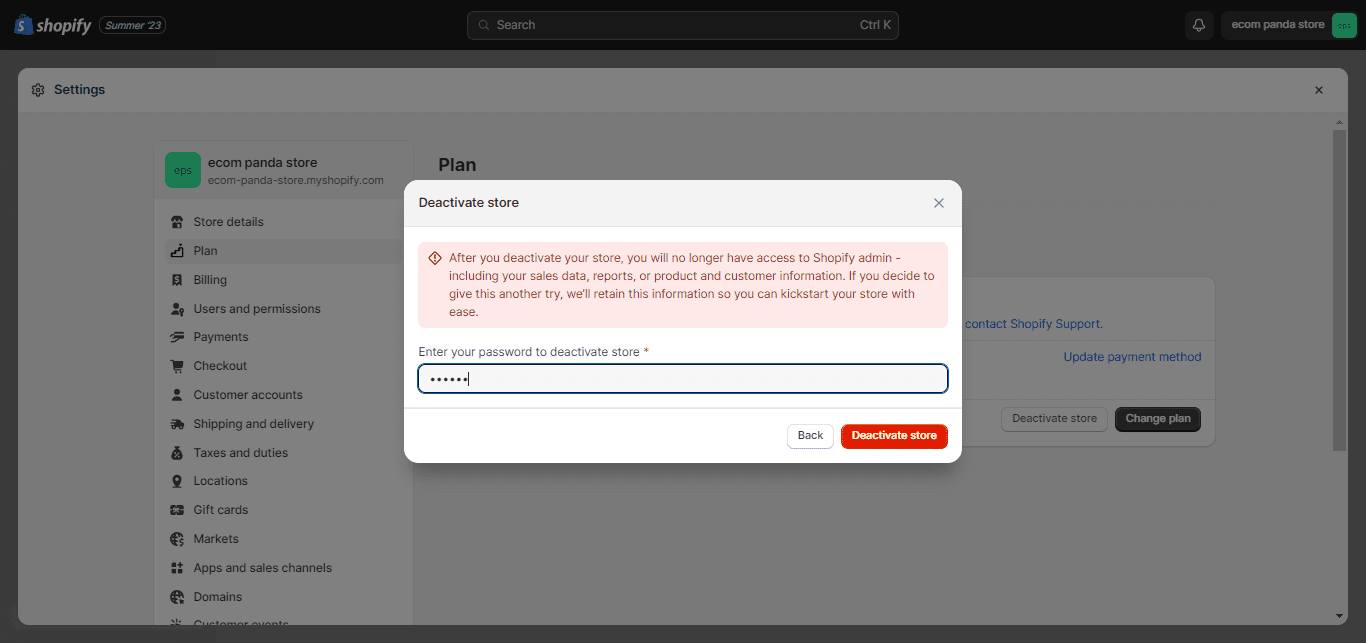Select the Billing card icon in sidebar
Image resolution: width=1366 pixels, height=643 pixels.
point(177,279)
